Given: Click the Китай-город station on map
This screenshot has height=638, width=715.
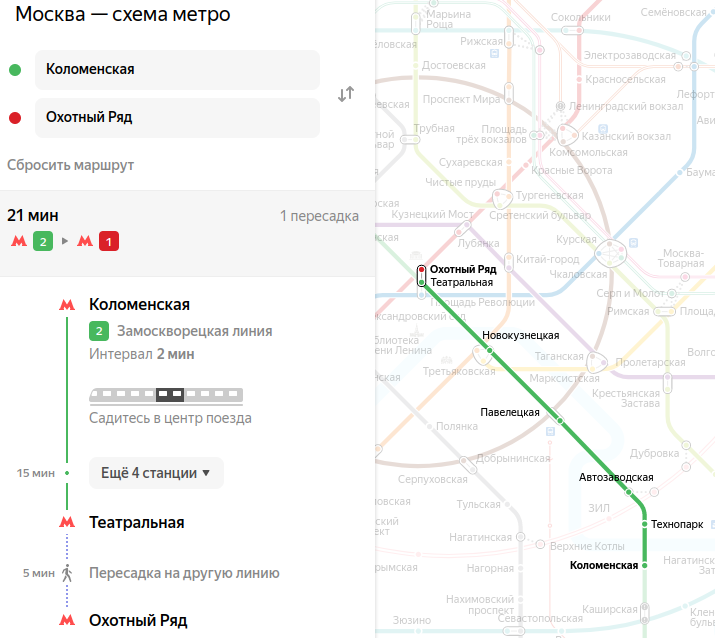Looking at the screenshot, I should pyautogui.click(x=547, y=259).
